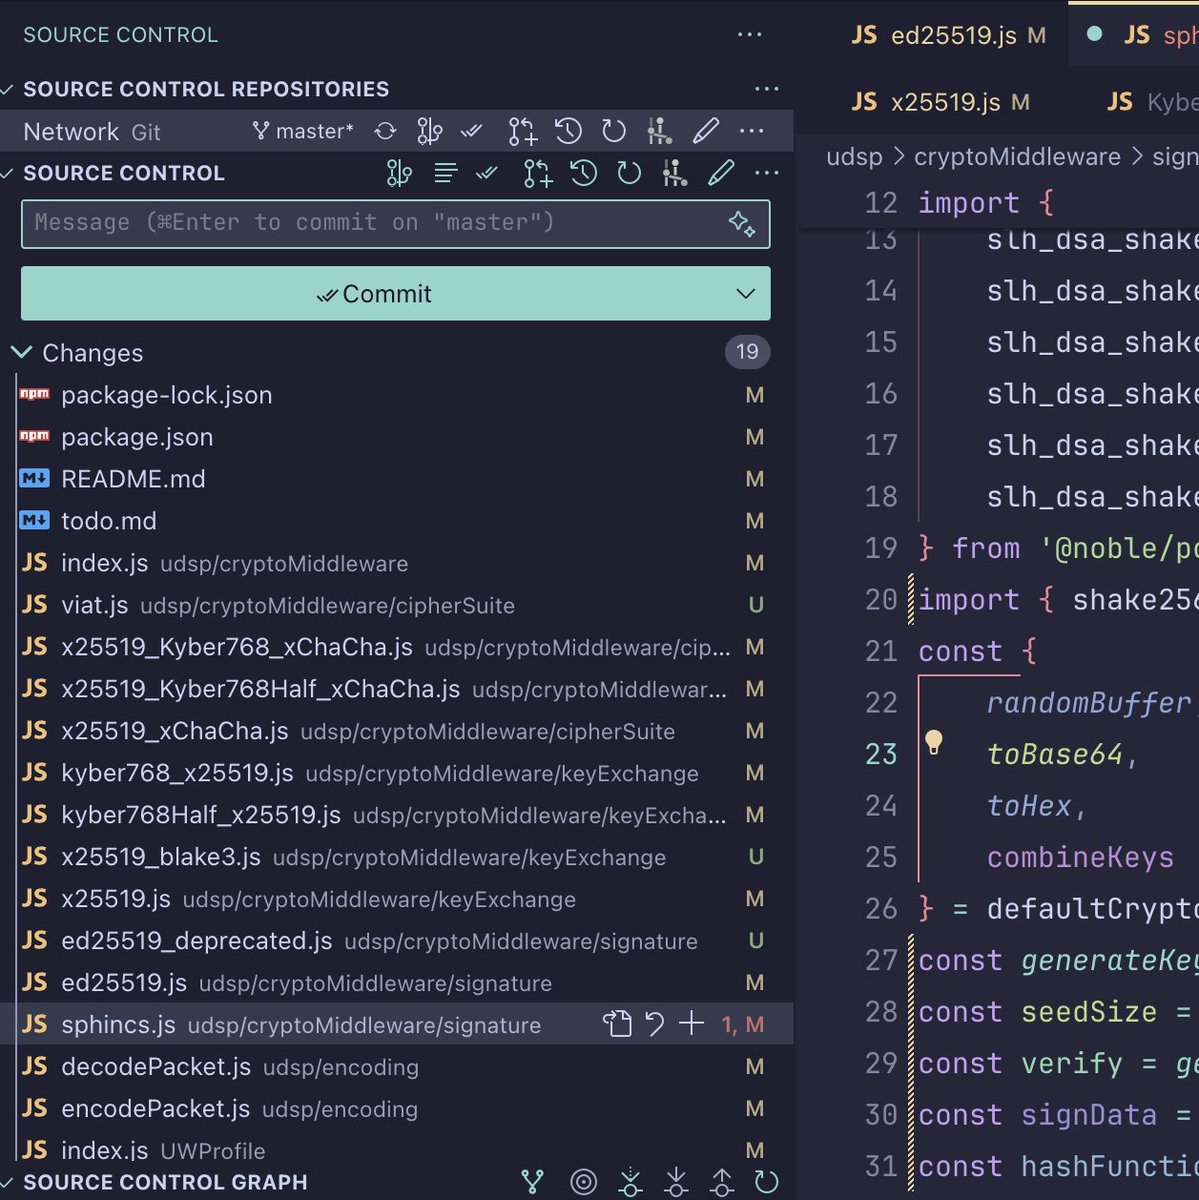
Task: Open x25519_blake3.js untracked file
Action: [x=397, y=857]
